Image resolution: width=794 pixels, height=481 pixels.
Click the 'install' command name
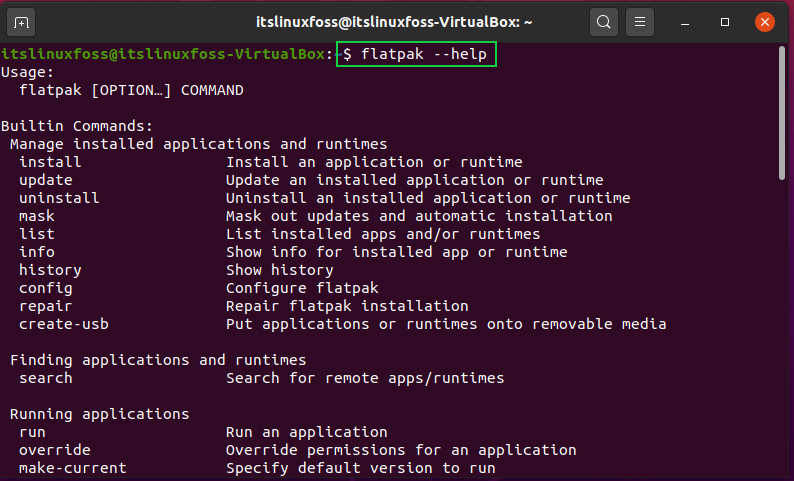pos(50,162)
